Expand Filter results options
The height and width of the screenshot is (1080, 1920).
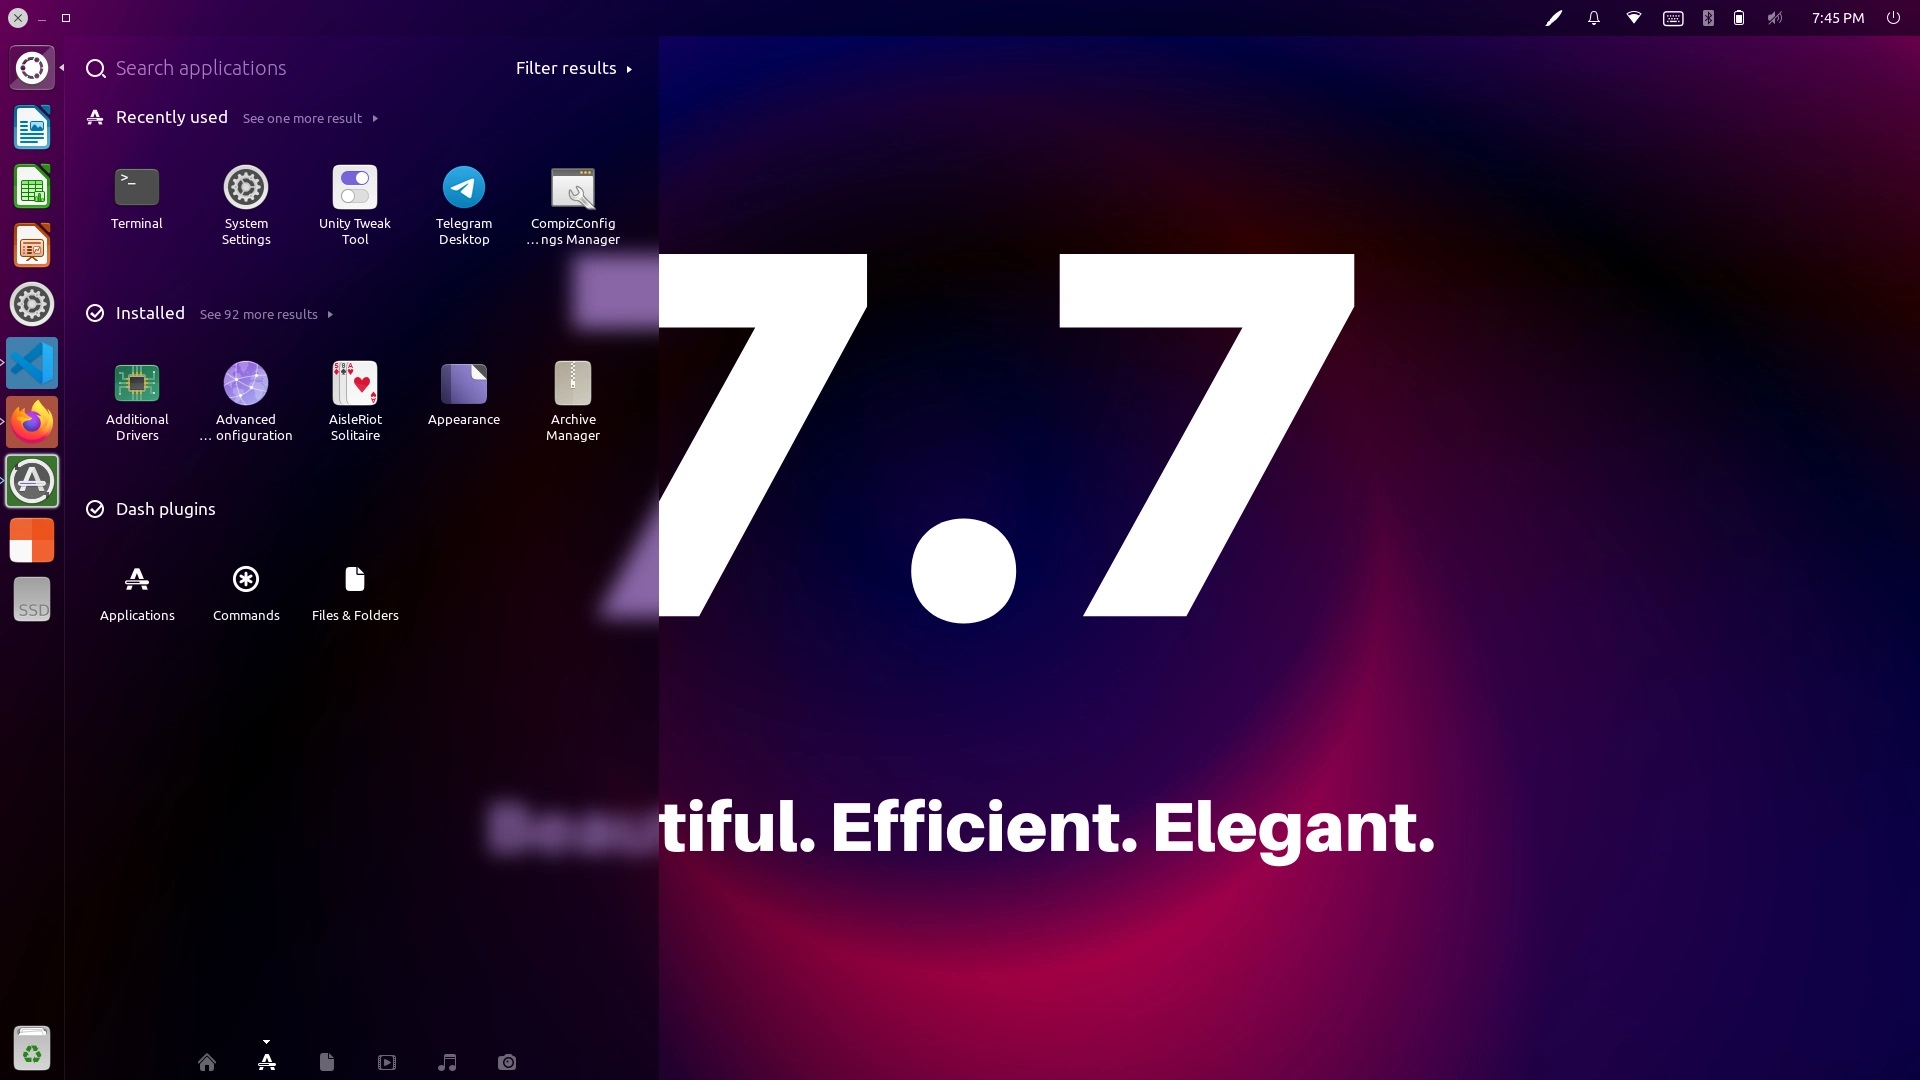(632, 69)
